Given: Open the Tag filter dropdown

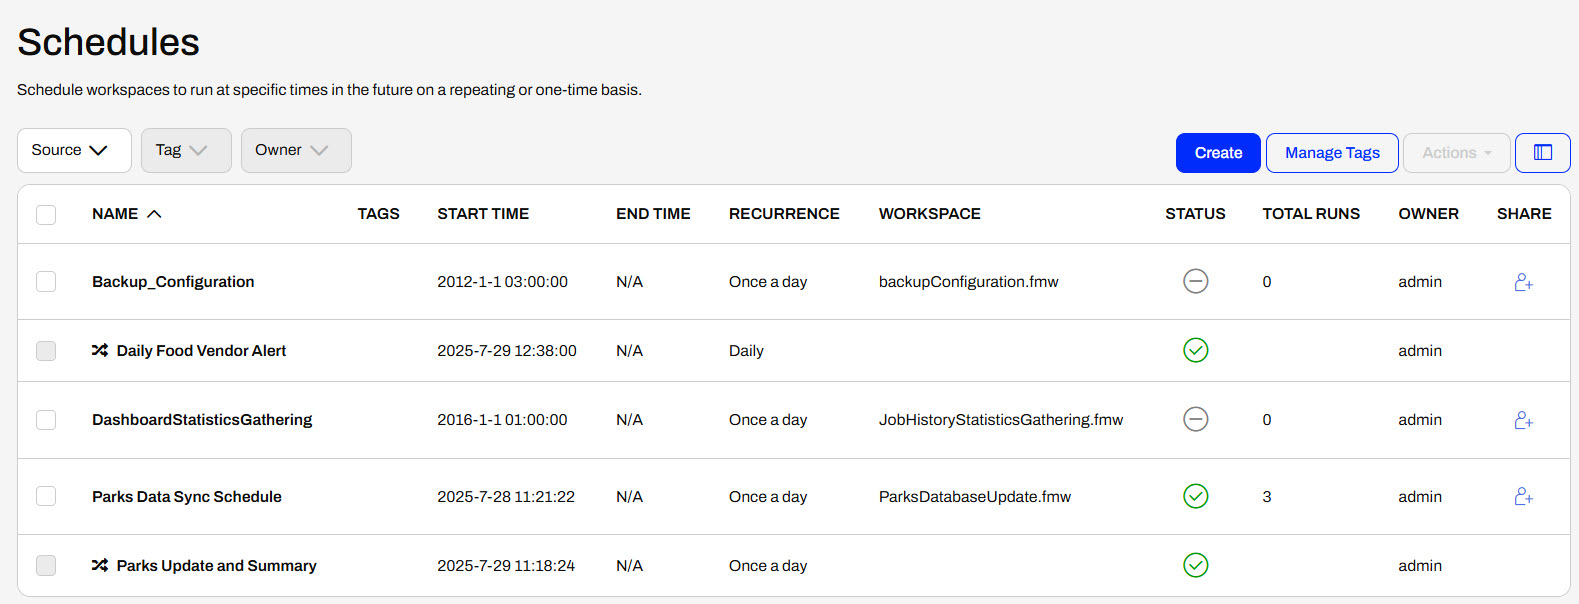Looking at the screenshot, I should coord(186,150).
